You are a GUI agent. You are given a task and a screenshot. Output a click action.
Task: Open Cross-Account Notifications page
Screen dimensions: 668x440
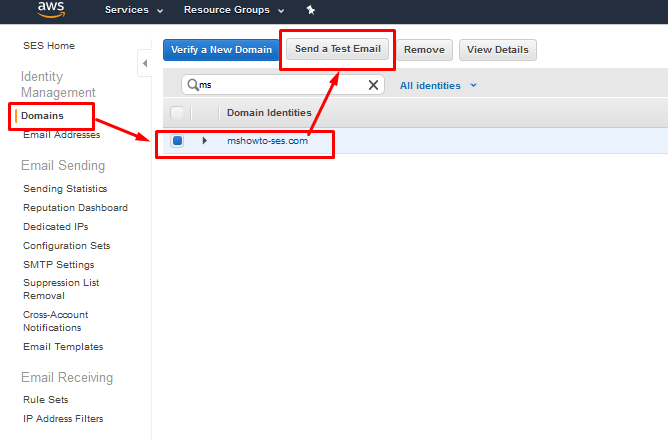[56, 321]
